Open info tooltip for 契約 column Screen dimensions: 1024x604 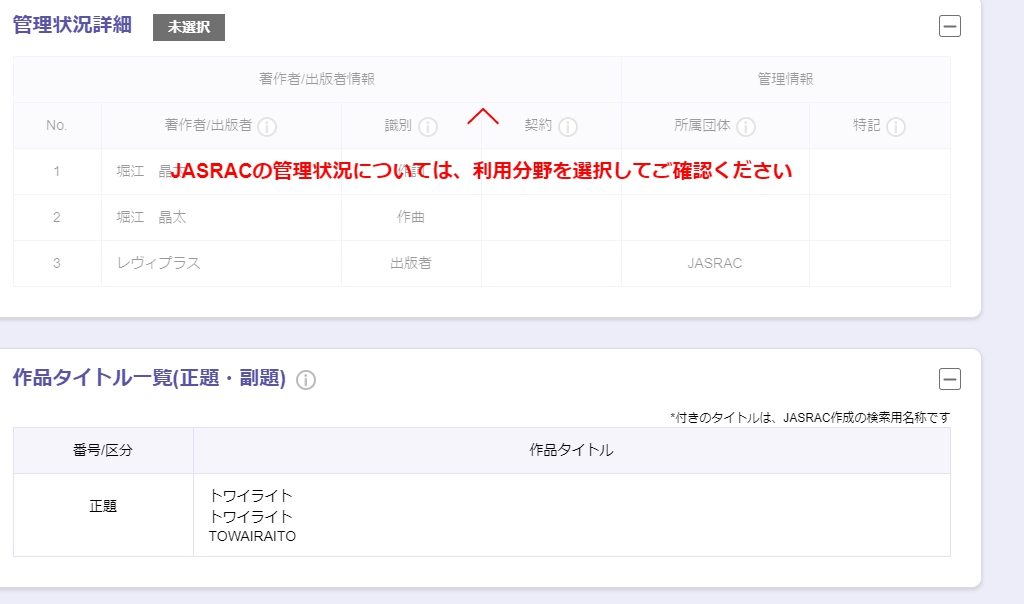(568, 127)
